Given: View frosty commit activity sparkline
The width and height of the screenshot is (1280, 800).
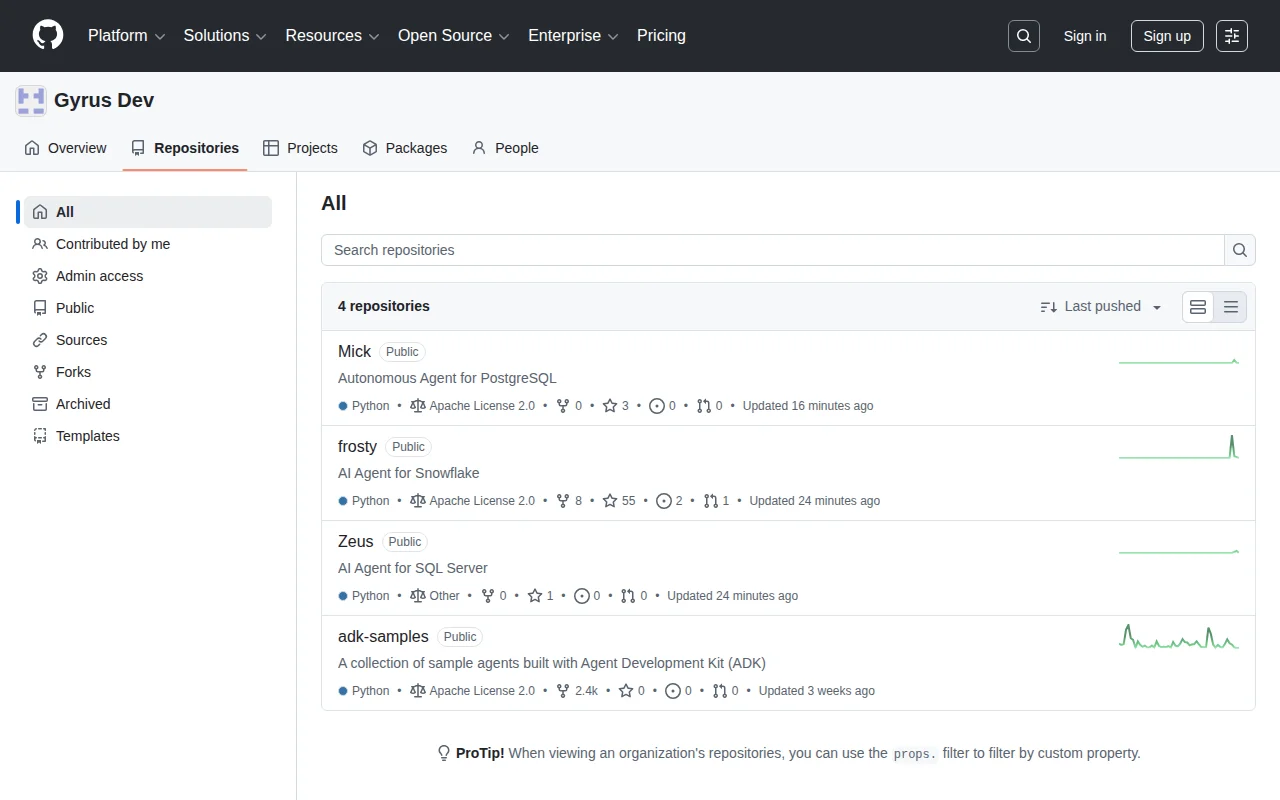Looking at the screenshot, I should coord(1179,446).
